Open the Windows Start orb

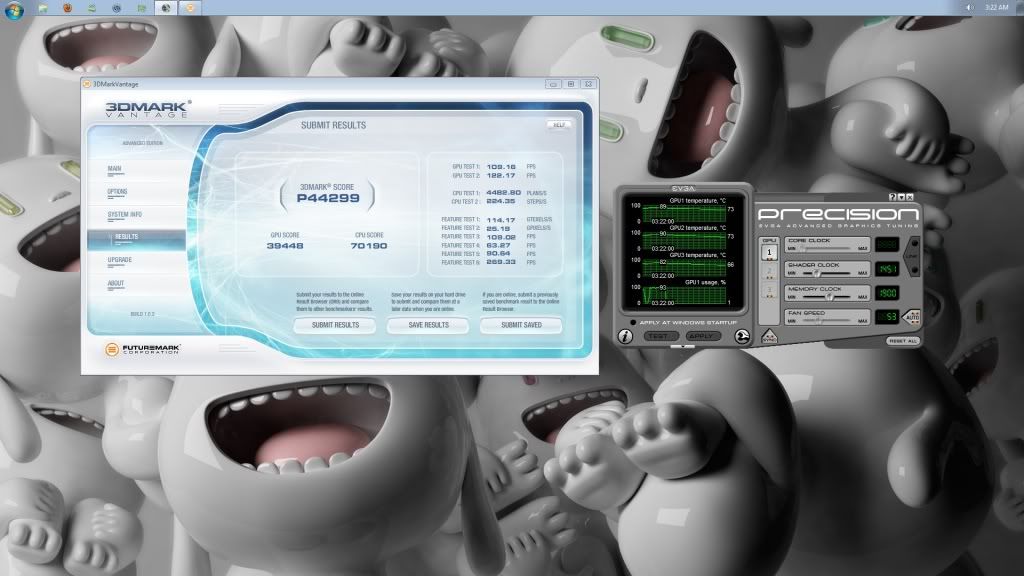click(13, 7)
